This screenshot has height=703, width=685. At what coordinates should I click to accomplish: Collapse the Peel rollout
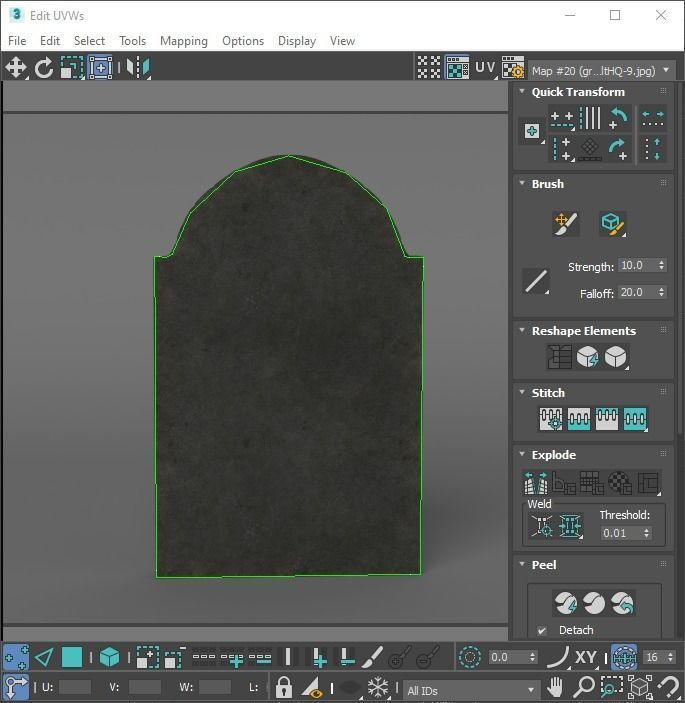pos(522,564)
